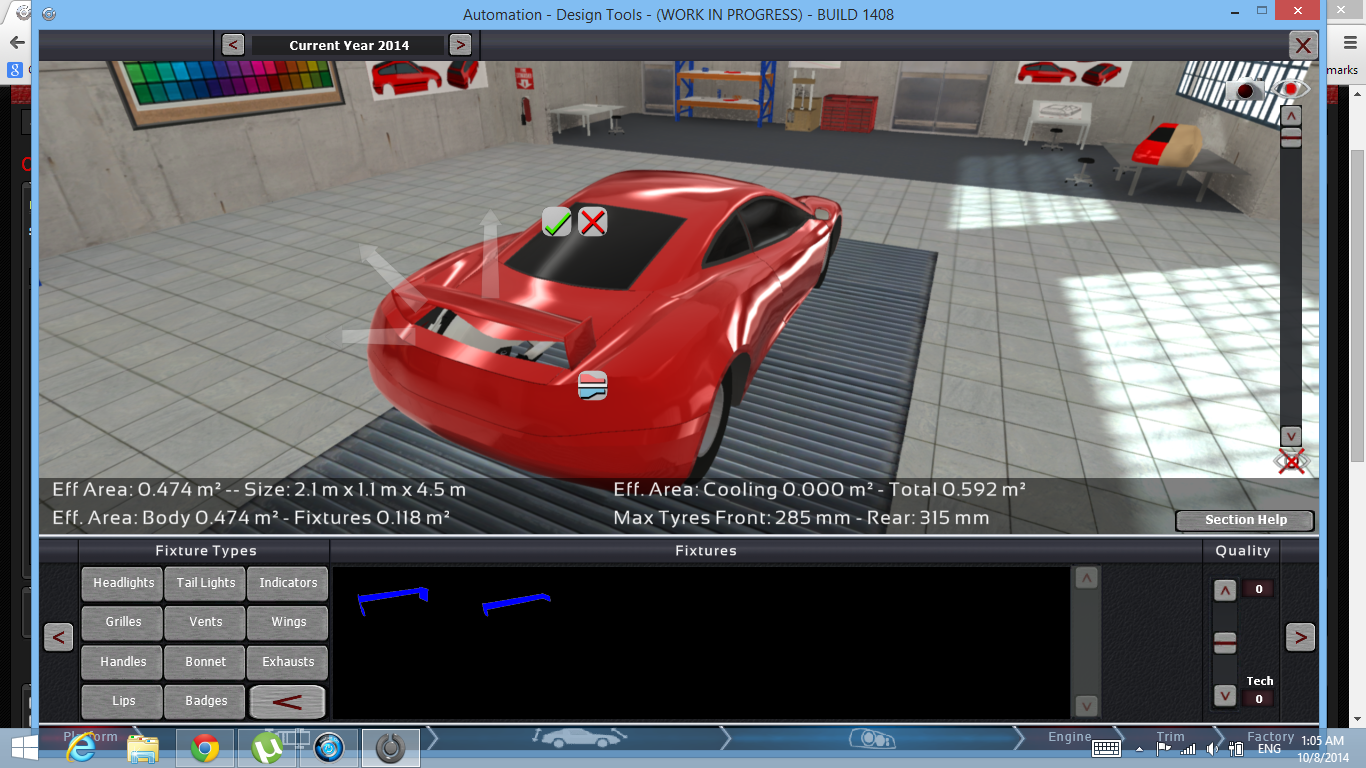
Task: Click Automation game taskbar icon
Action: [390, 748]
